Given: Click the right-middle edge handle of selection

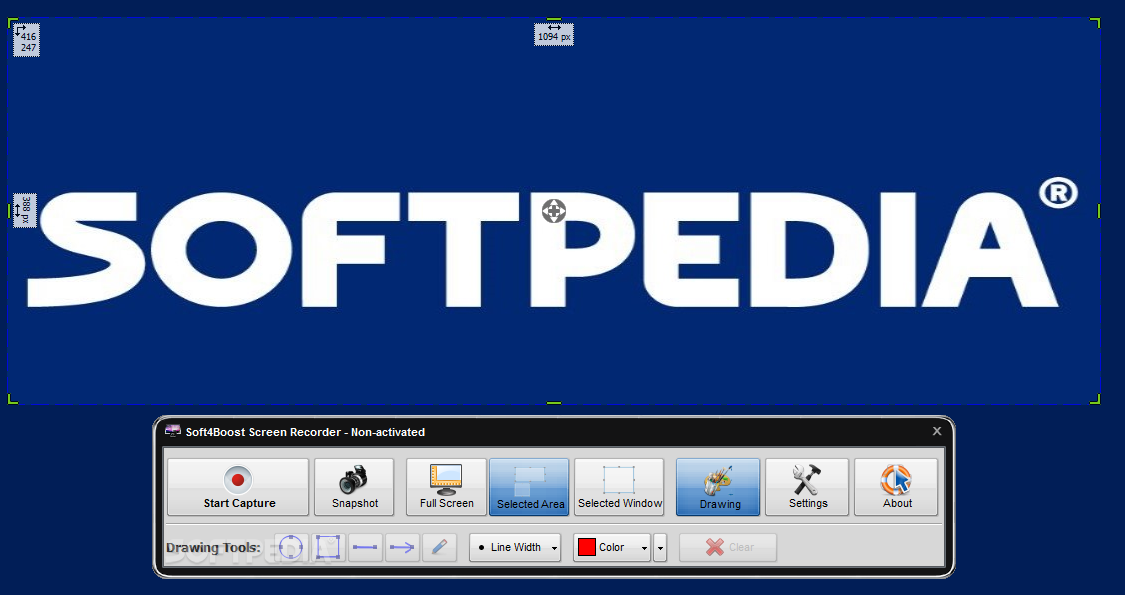Looking at the screenshot, I should coord(1099,211).
